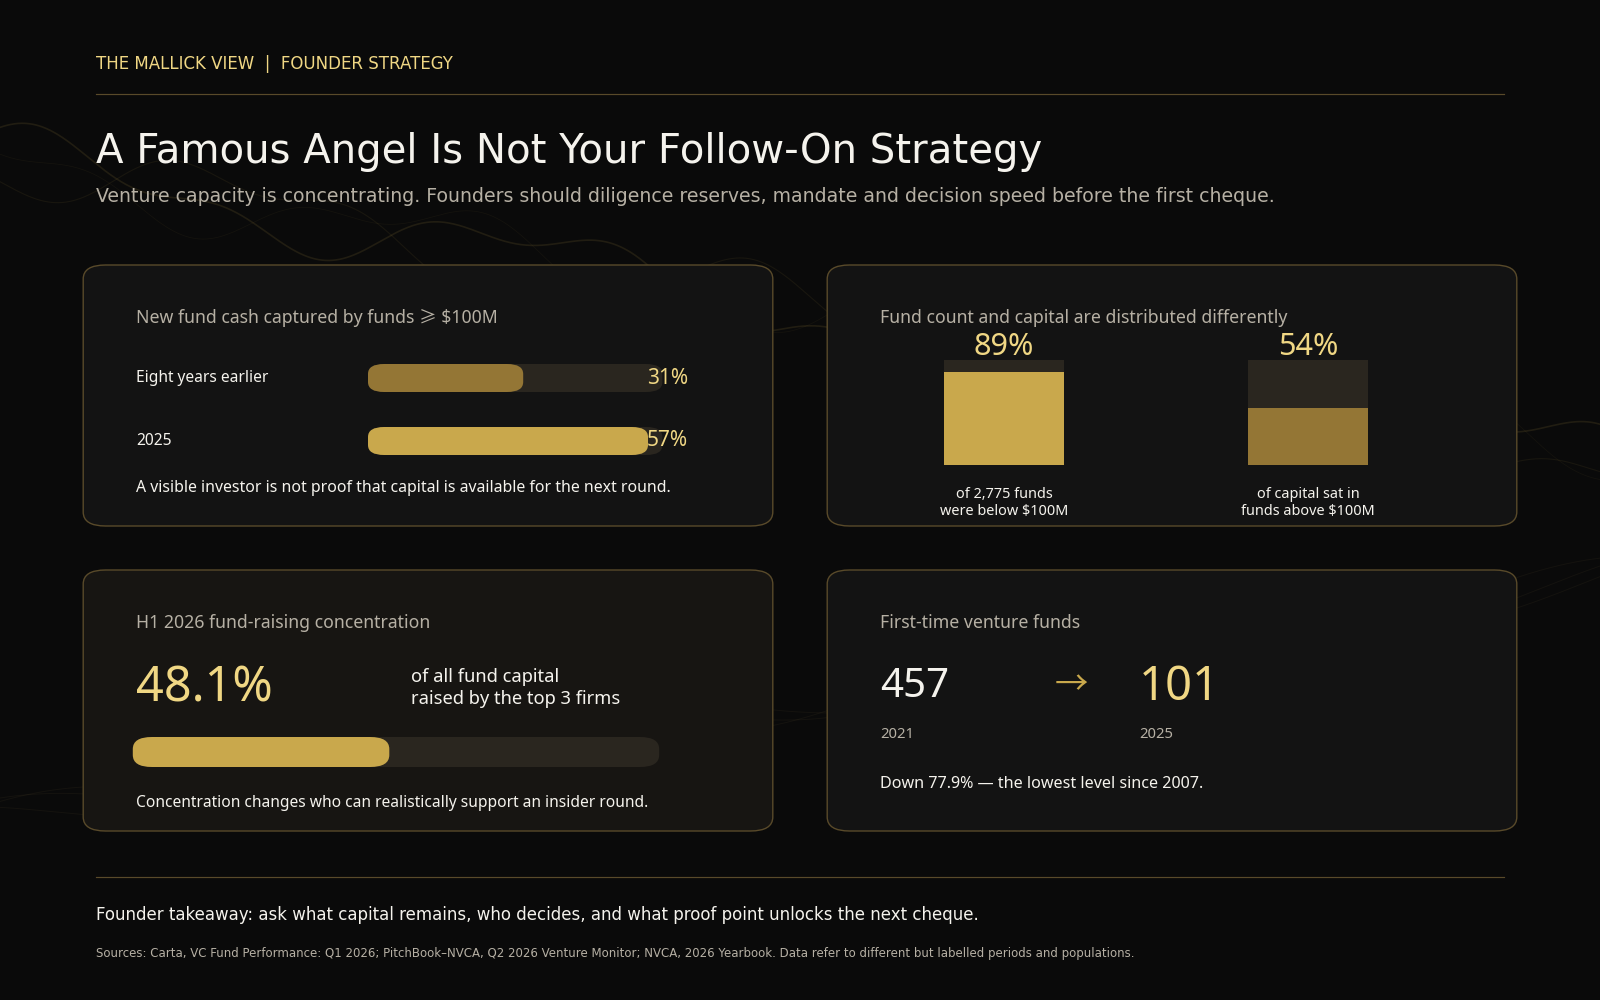Click the 48.1% concentration progress bar
The image size is (1600, 1000).
pyautogui.click(x=396, y=752)
